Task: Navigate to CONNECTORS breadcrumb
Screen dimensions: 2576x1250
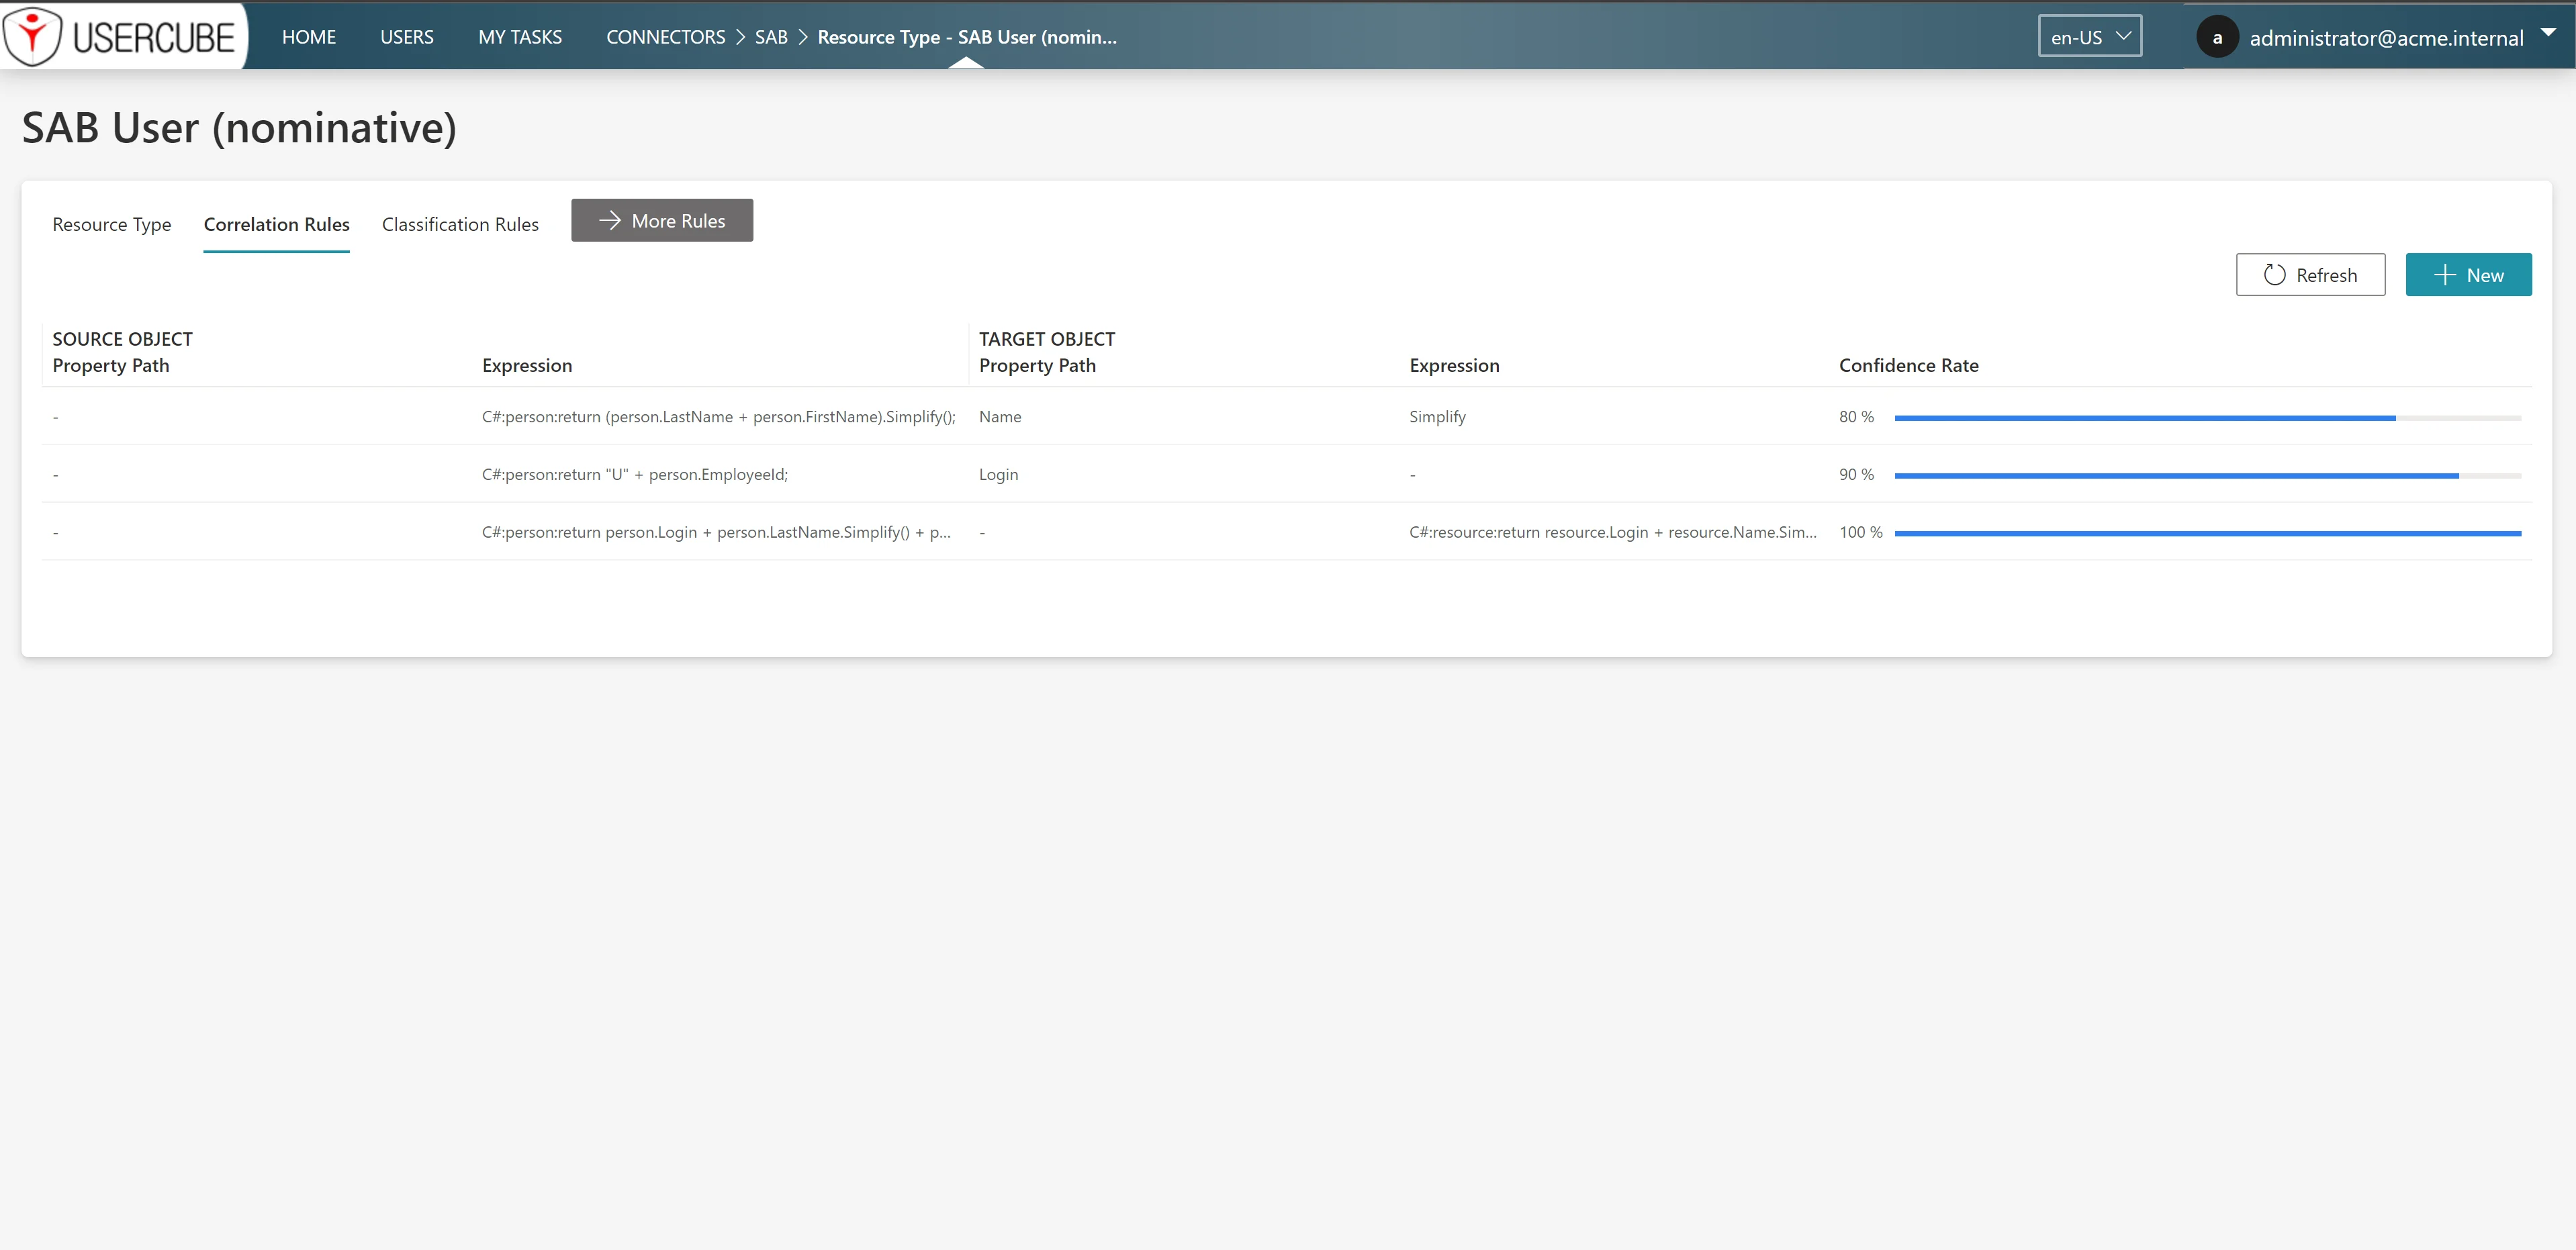Action: (x=666, y=37)
